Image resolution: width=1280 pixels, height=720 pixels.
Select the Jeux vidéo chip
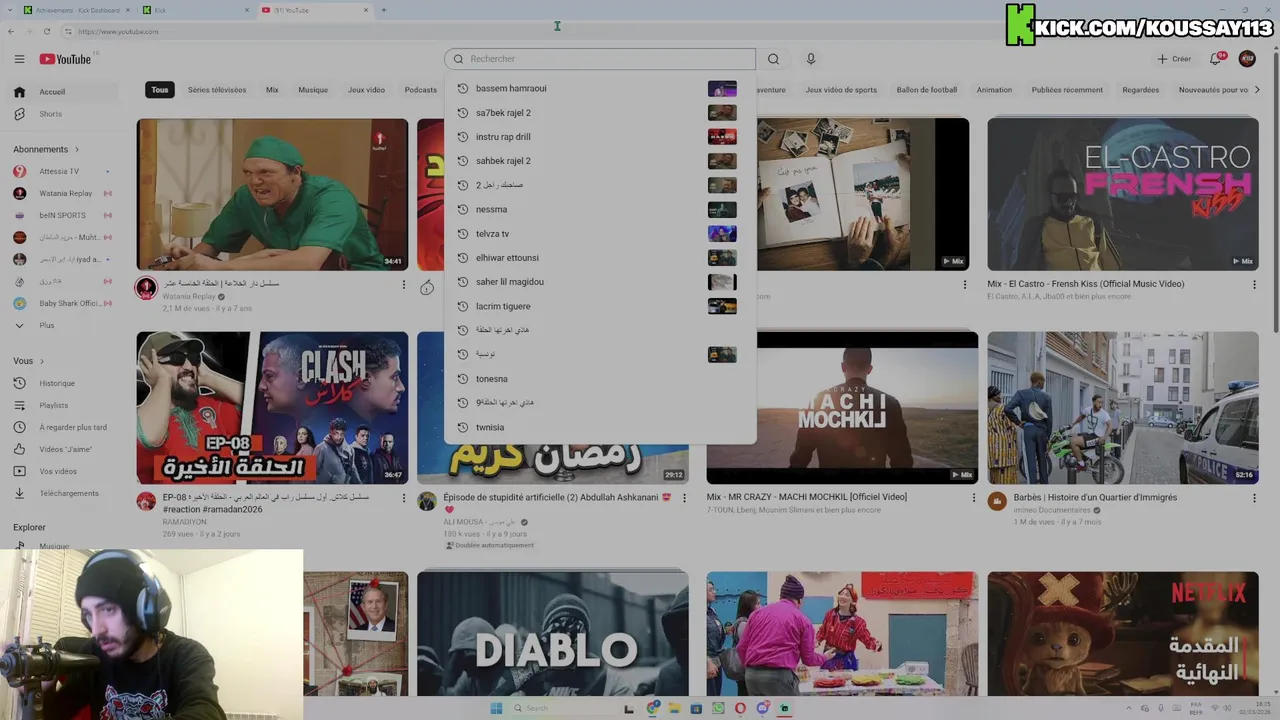tap(366, 90)
